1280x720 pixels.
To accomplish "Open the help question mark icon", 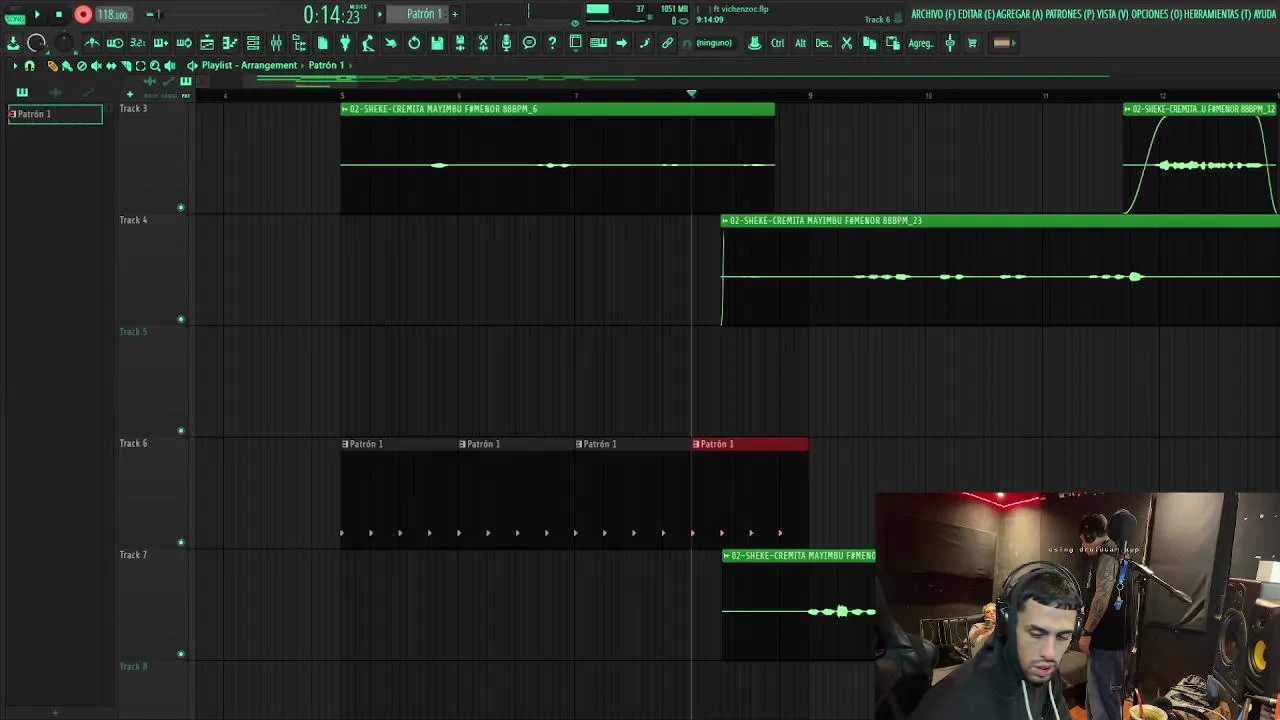I will (x=552, y=43).
